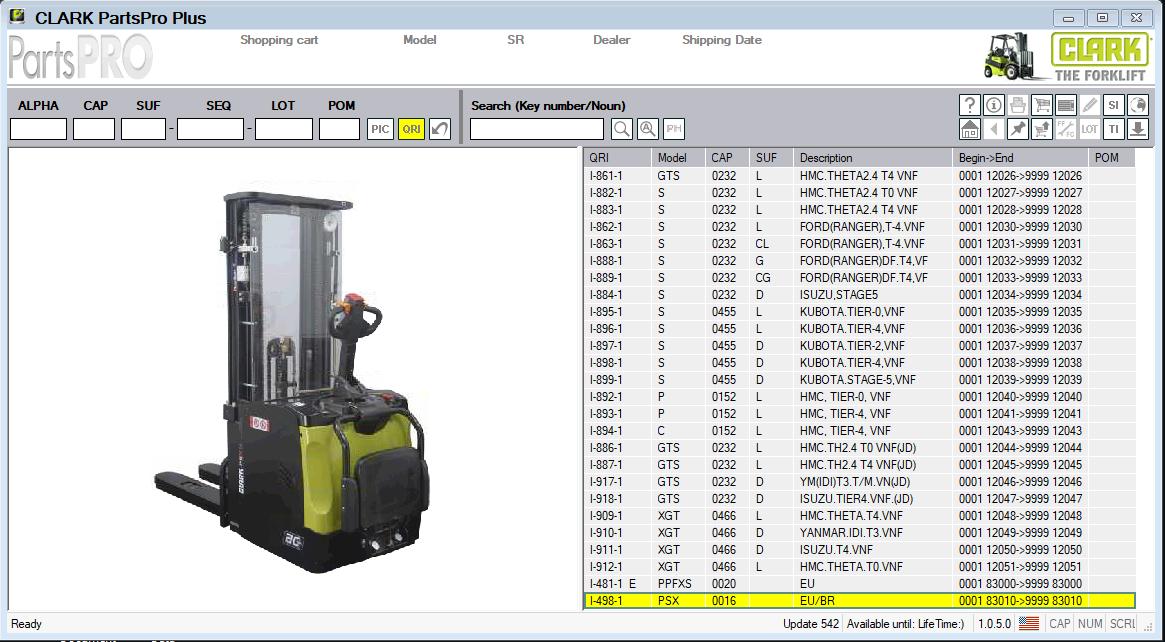Toggle the yellow QRI button
Screen dimensions: 1165x642
pyautogui.click(x=411, y=129)
